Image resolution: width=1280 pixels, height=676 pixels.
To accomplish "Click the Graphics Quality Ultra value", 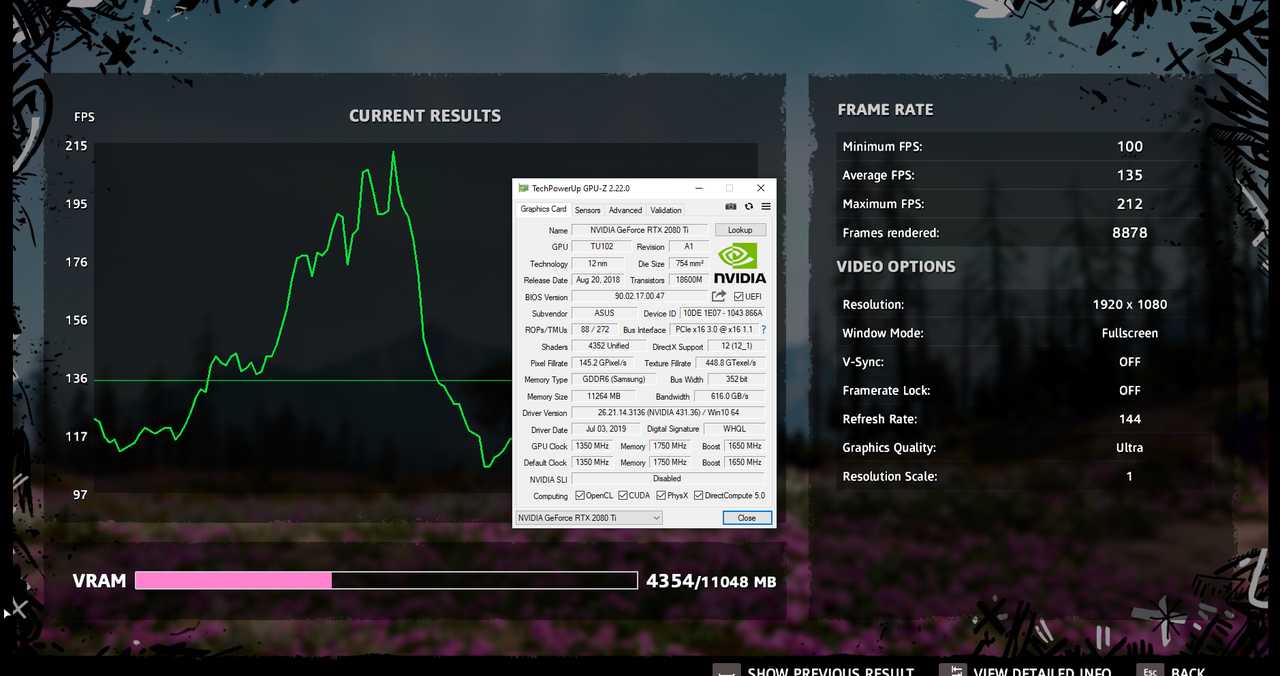I will pos(1130,448).
